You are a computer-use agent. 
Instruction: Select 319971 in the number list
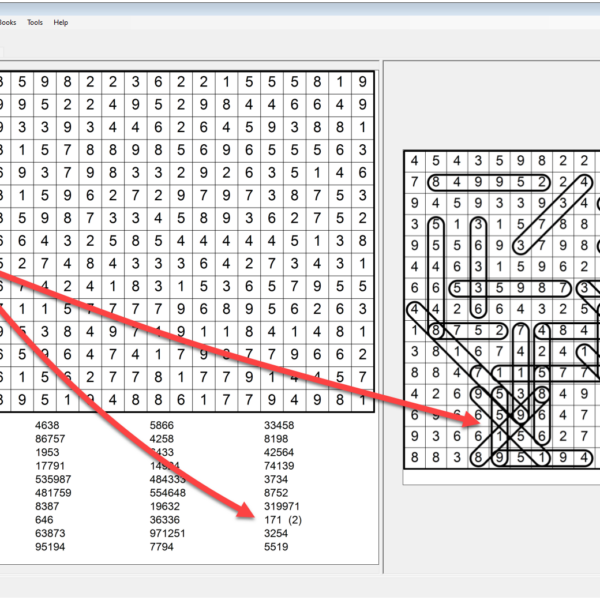tap(282, 507)
